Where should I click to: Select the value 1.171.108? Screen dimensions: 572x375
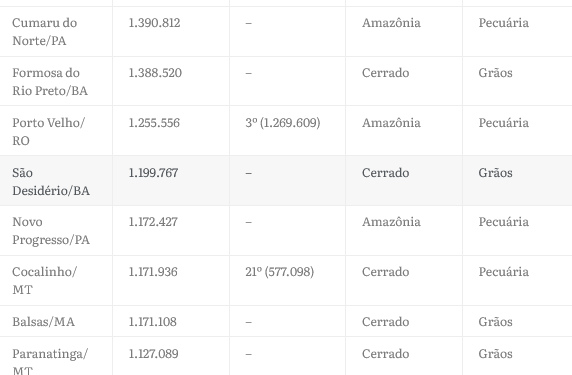(152, 322)
